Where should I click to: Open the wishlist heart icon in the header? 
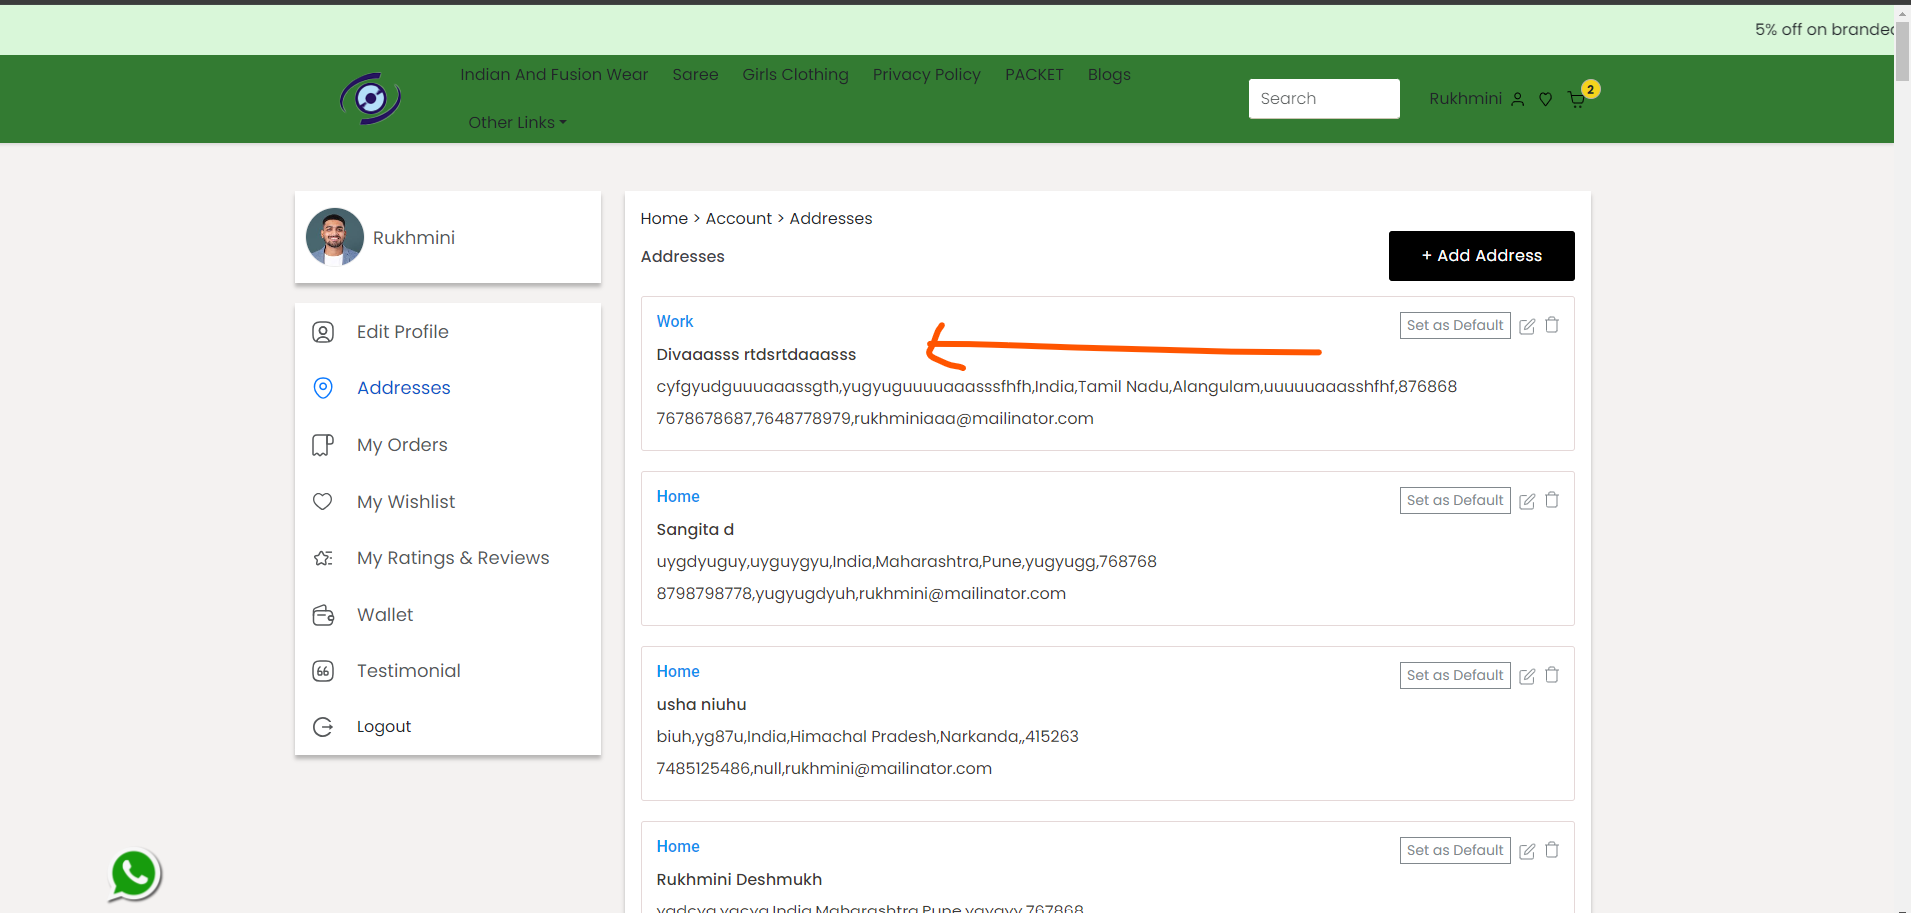tap(1545, 99)
